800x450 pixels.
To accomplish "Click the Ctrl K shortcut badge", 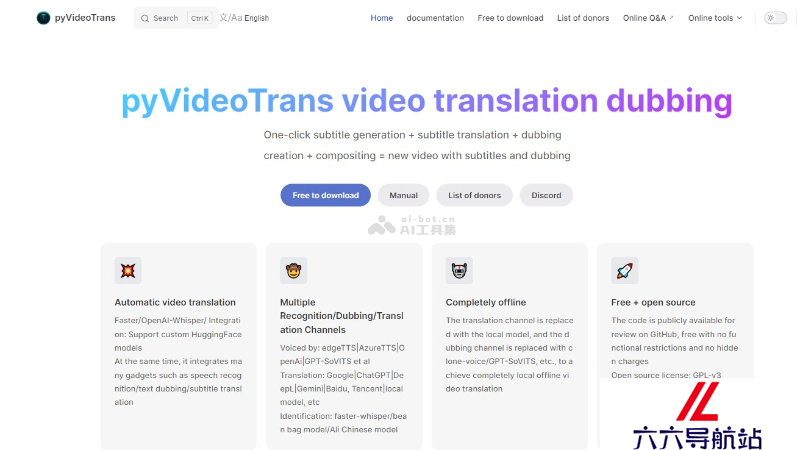I will click(x=199, y=18).
